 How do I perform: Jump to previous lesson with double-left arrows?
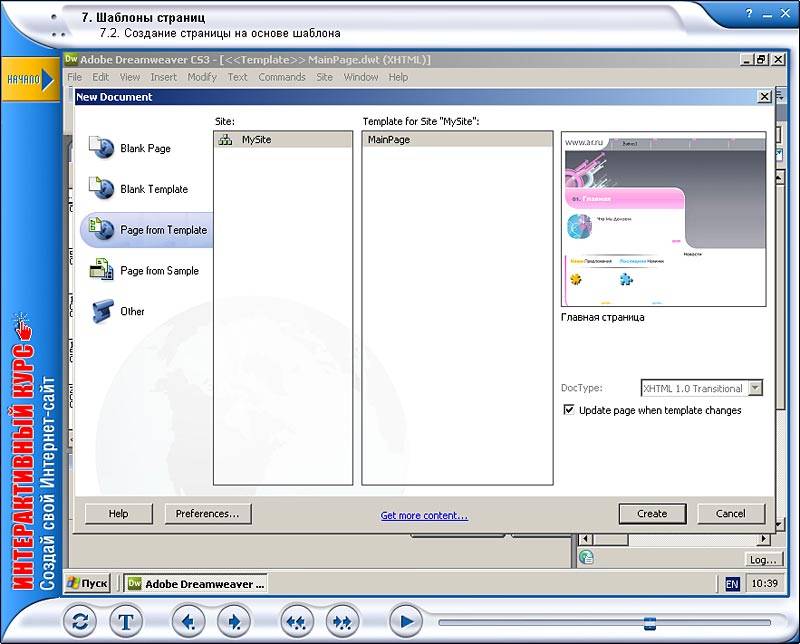click(x=296, y=621)
